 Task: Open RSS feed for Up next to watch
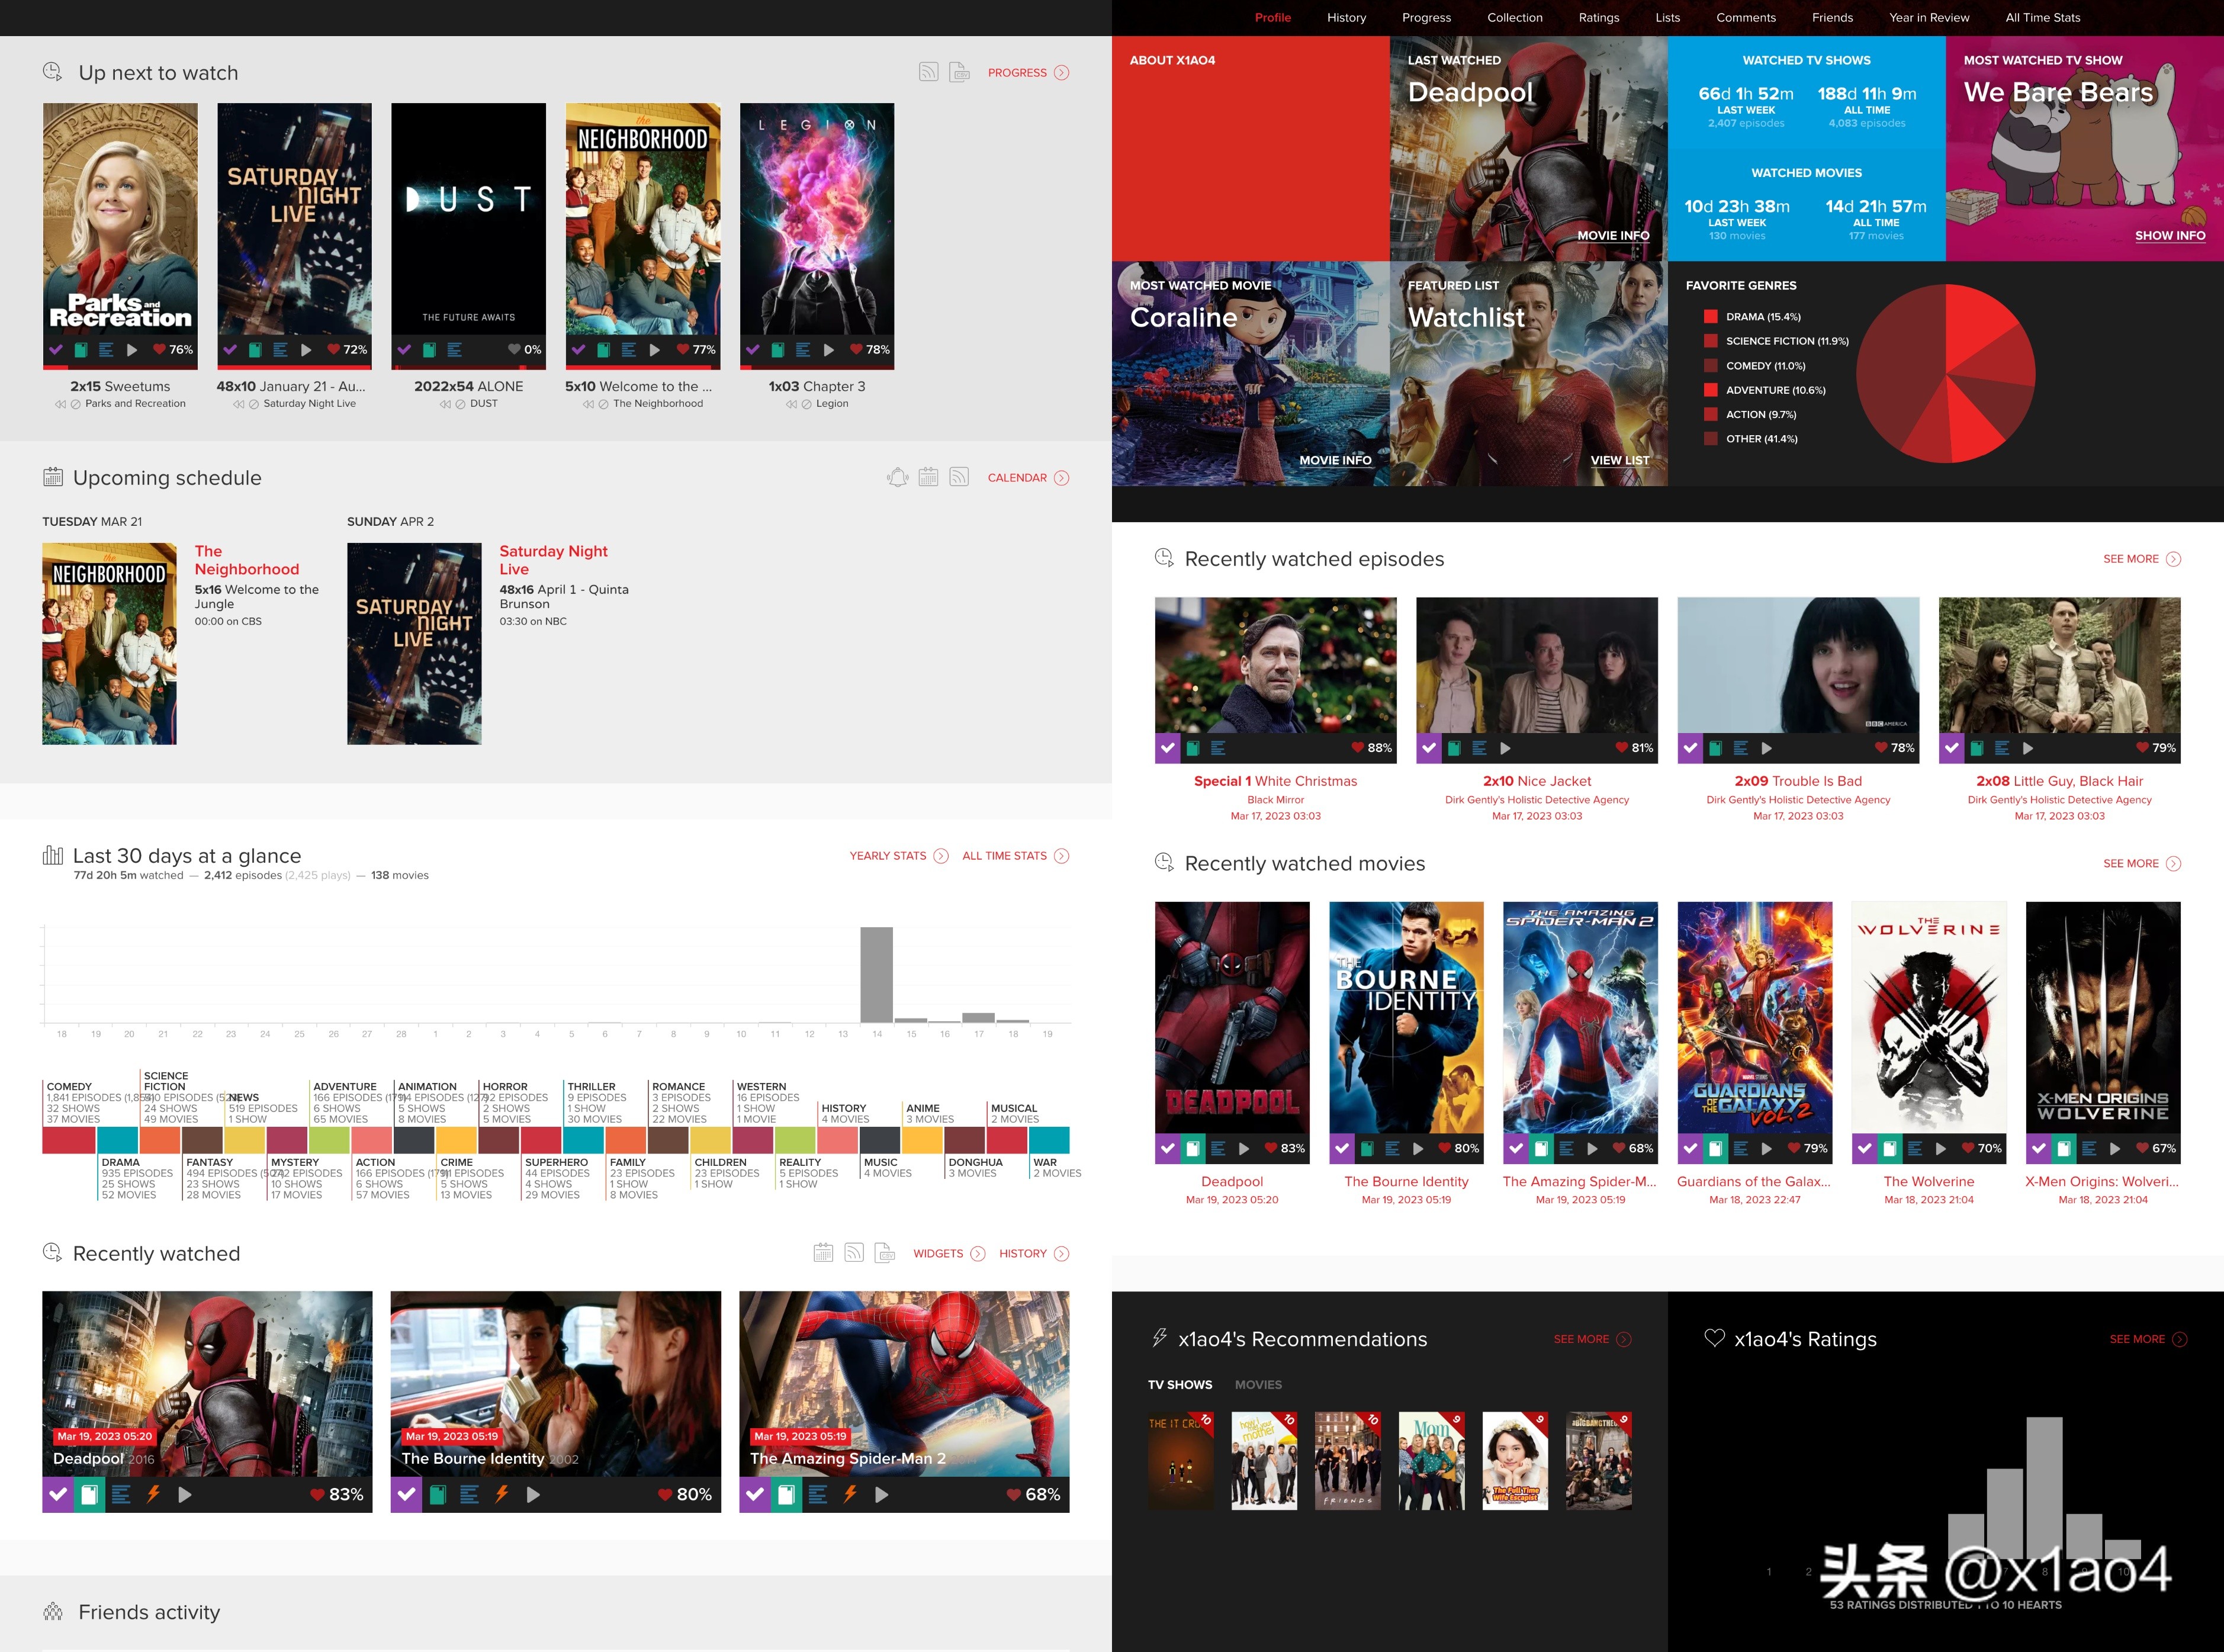point(928,72)
